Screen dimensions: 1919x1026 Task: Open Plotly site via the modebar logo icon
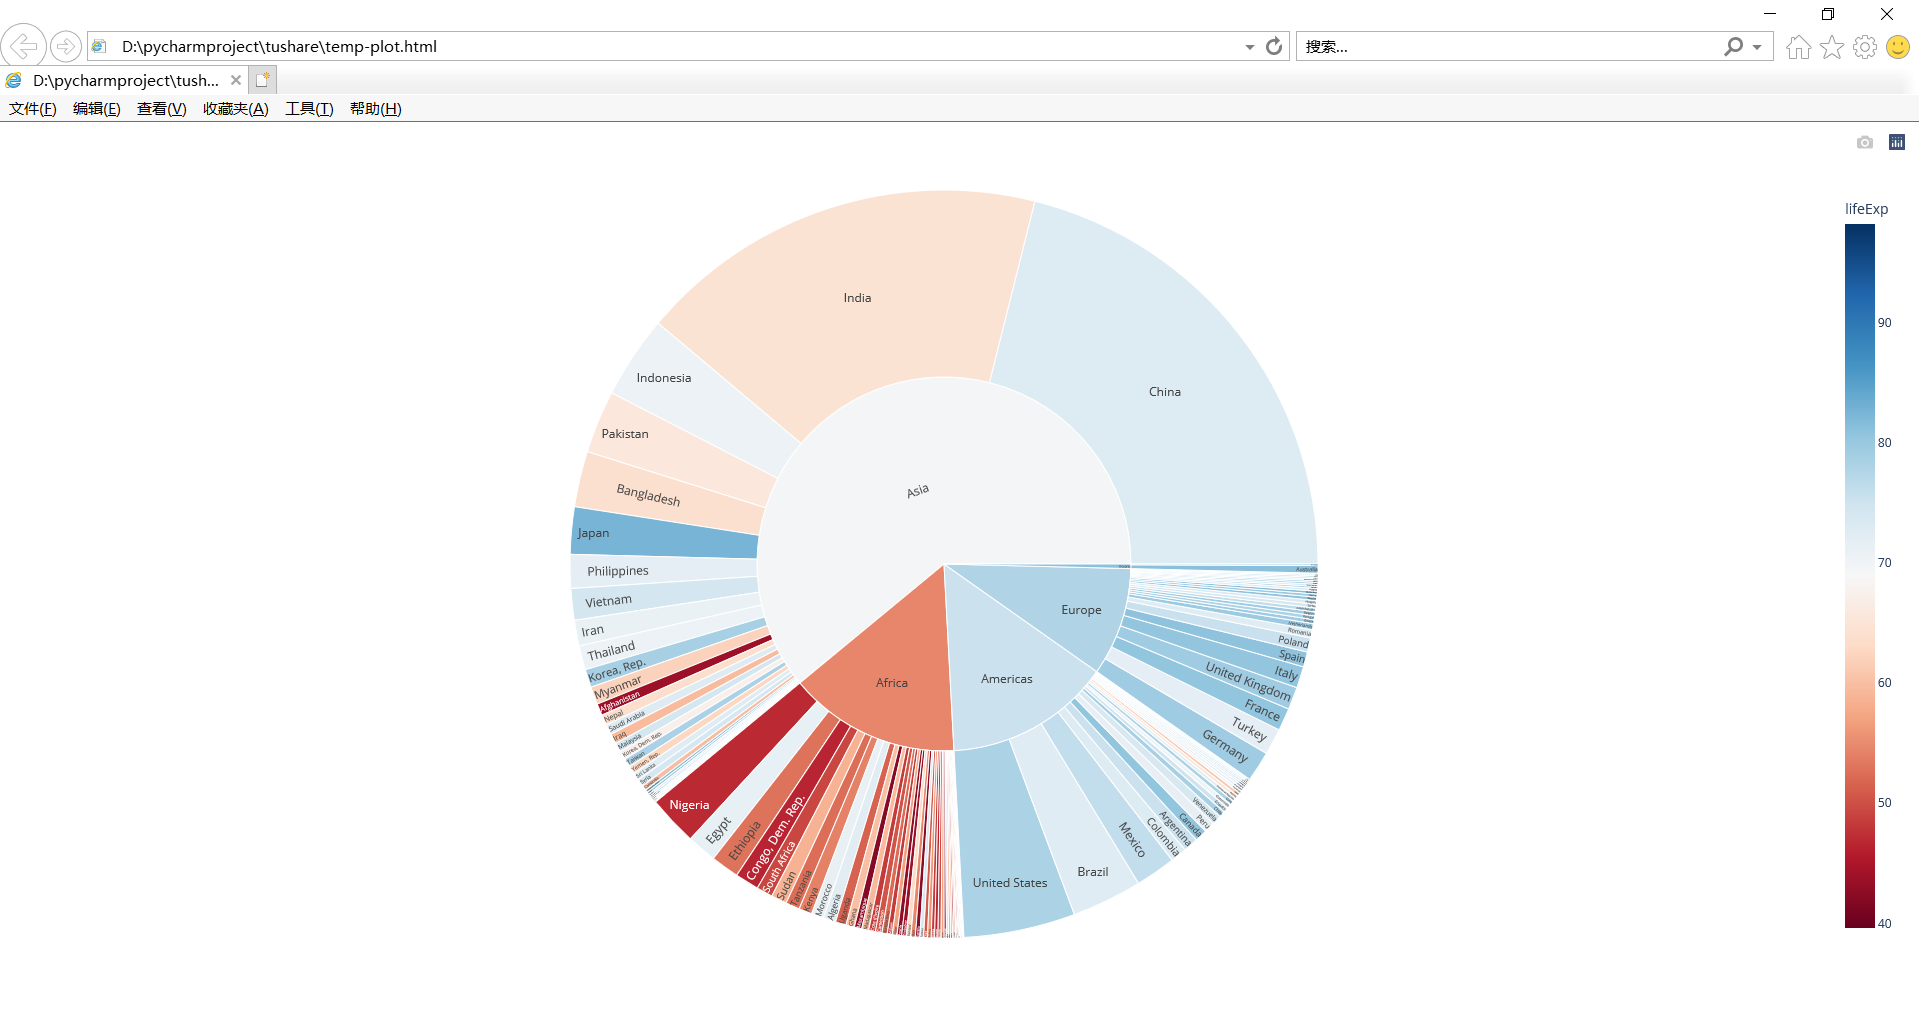tap(1896, 142)
